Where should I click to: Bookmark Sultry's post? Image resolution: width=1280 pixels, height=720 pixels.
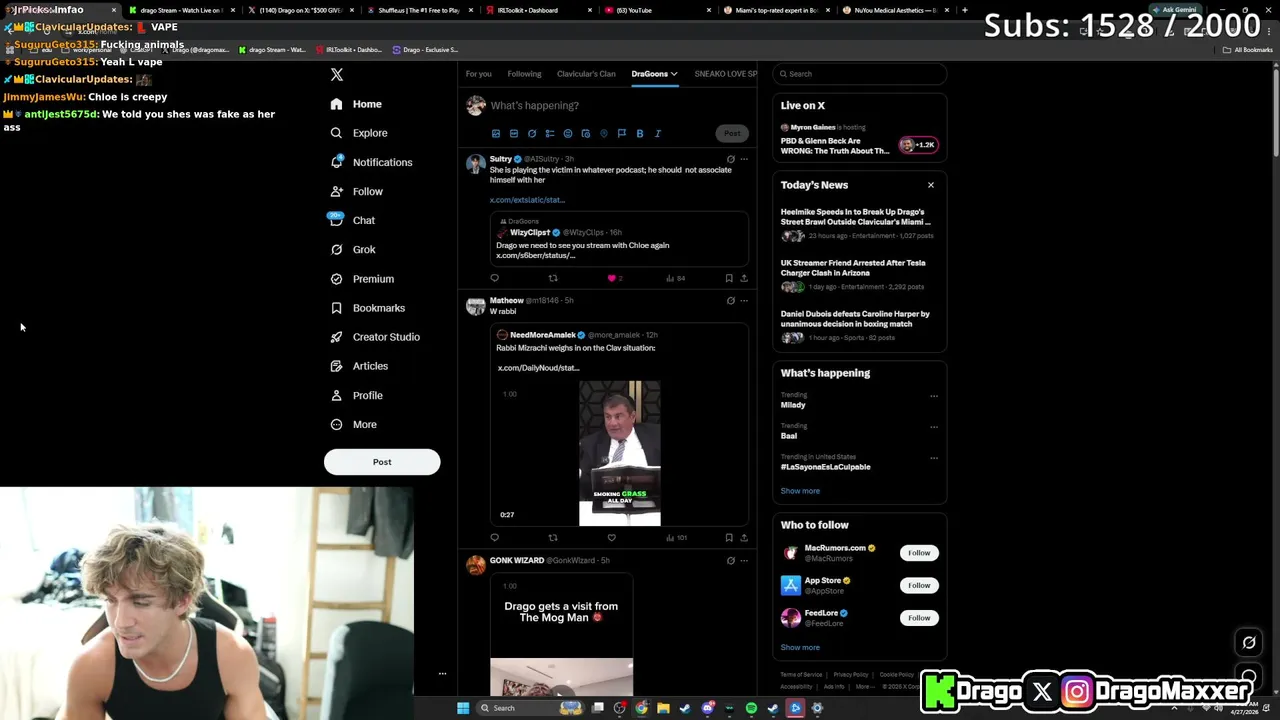(x=729, y=278)
